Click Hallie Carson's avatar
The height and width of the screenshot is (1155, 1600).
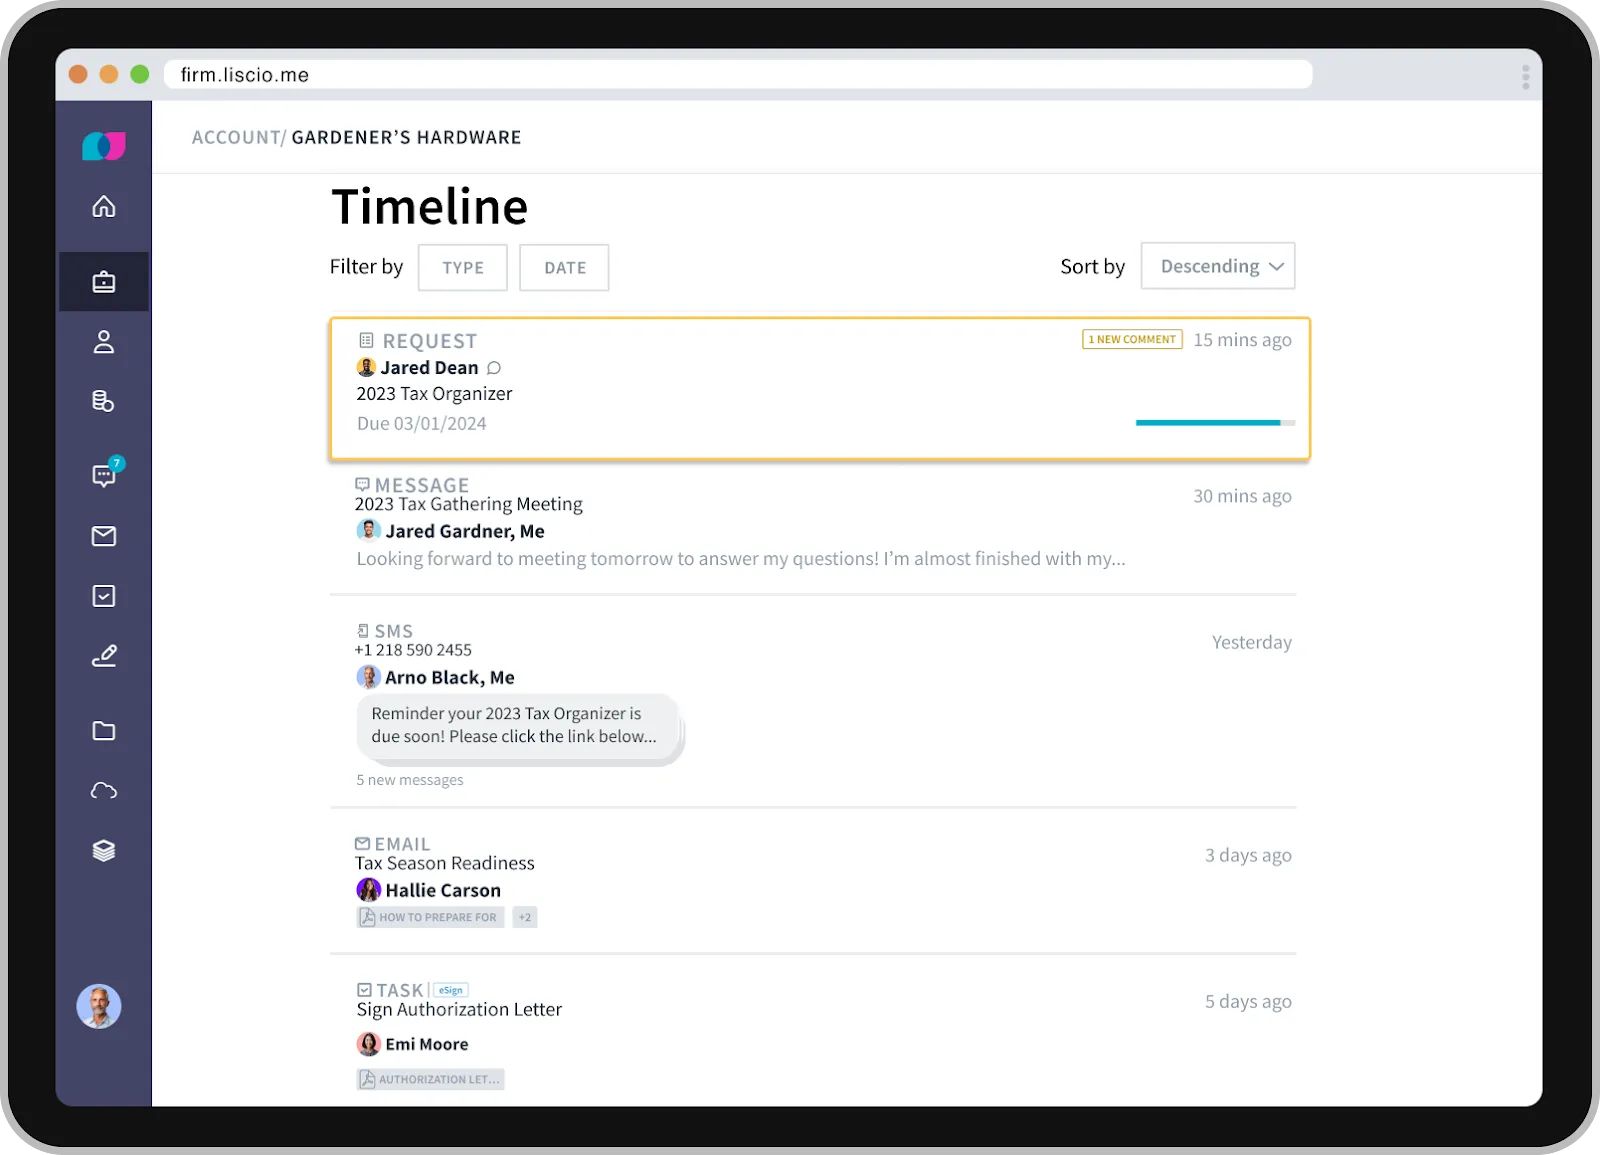pos(369,889)
